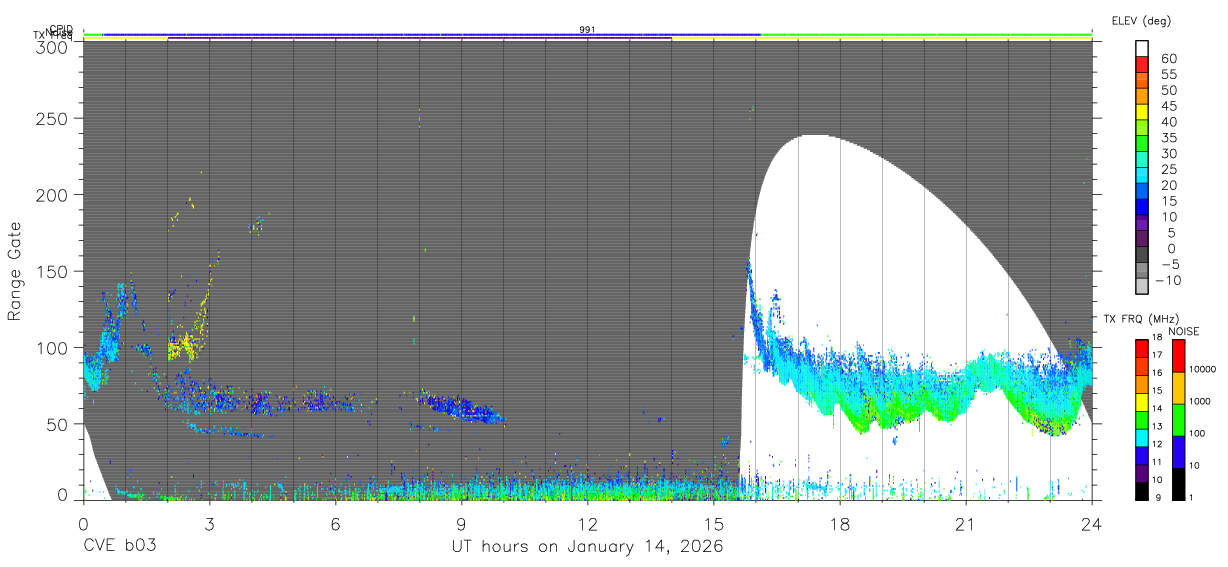
Task: Click the 60 label on elevation scale
Action: pos(1168,59)
